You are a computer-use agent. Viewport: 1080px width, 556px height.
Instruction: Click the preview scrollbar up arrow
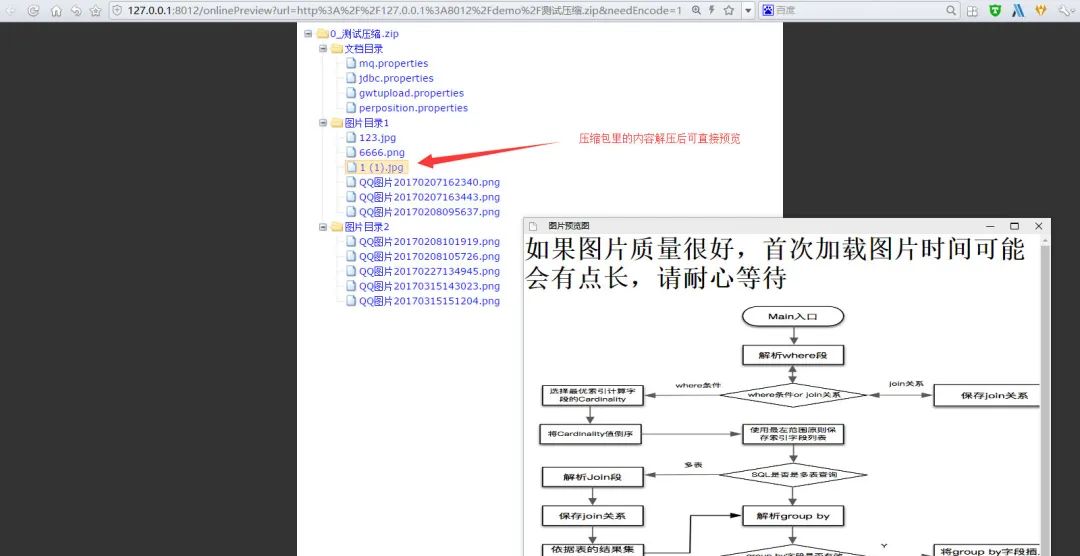[1045, 240]
